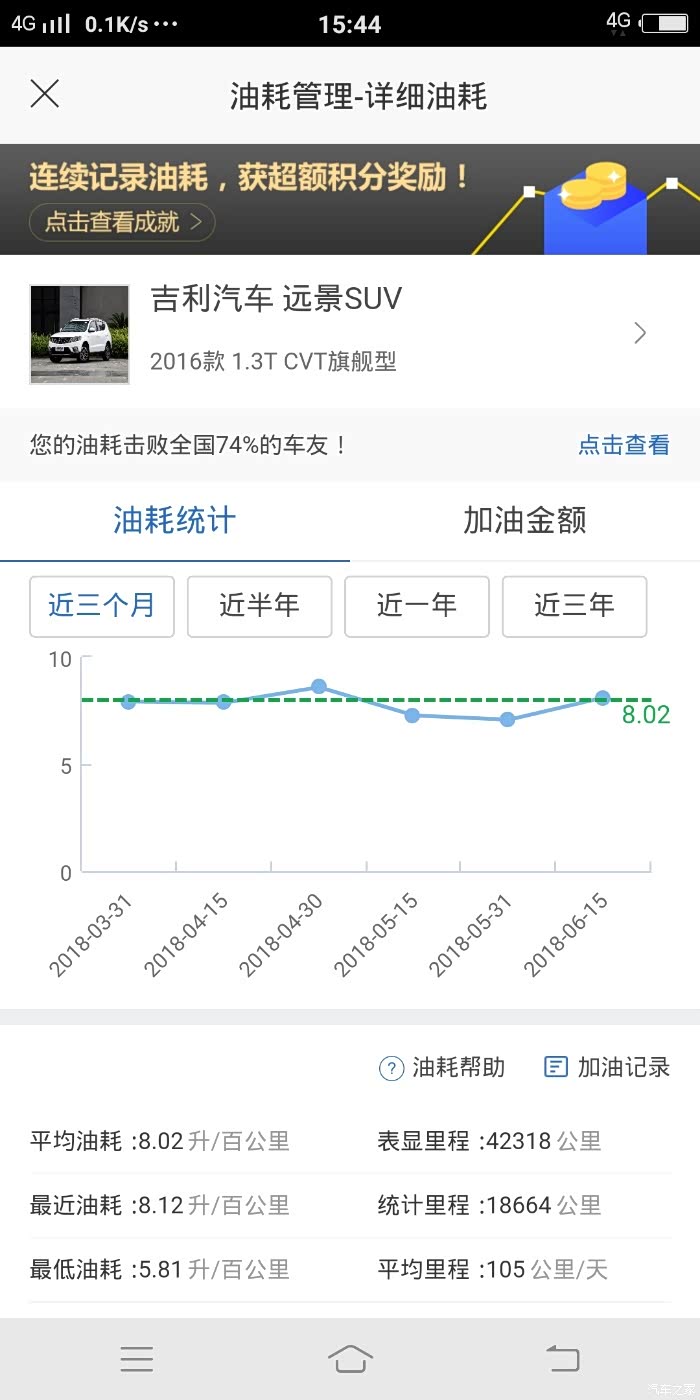The height and width of the screenshot is (1400, 700).
Task: Tap the 吉利汽车 远景SUV car title
Action: coord(276,299)
